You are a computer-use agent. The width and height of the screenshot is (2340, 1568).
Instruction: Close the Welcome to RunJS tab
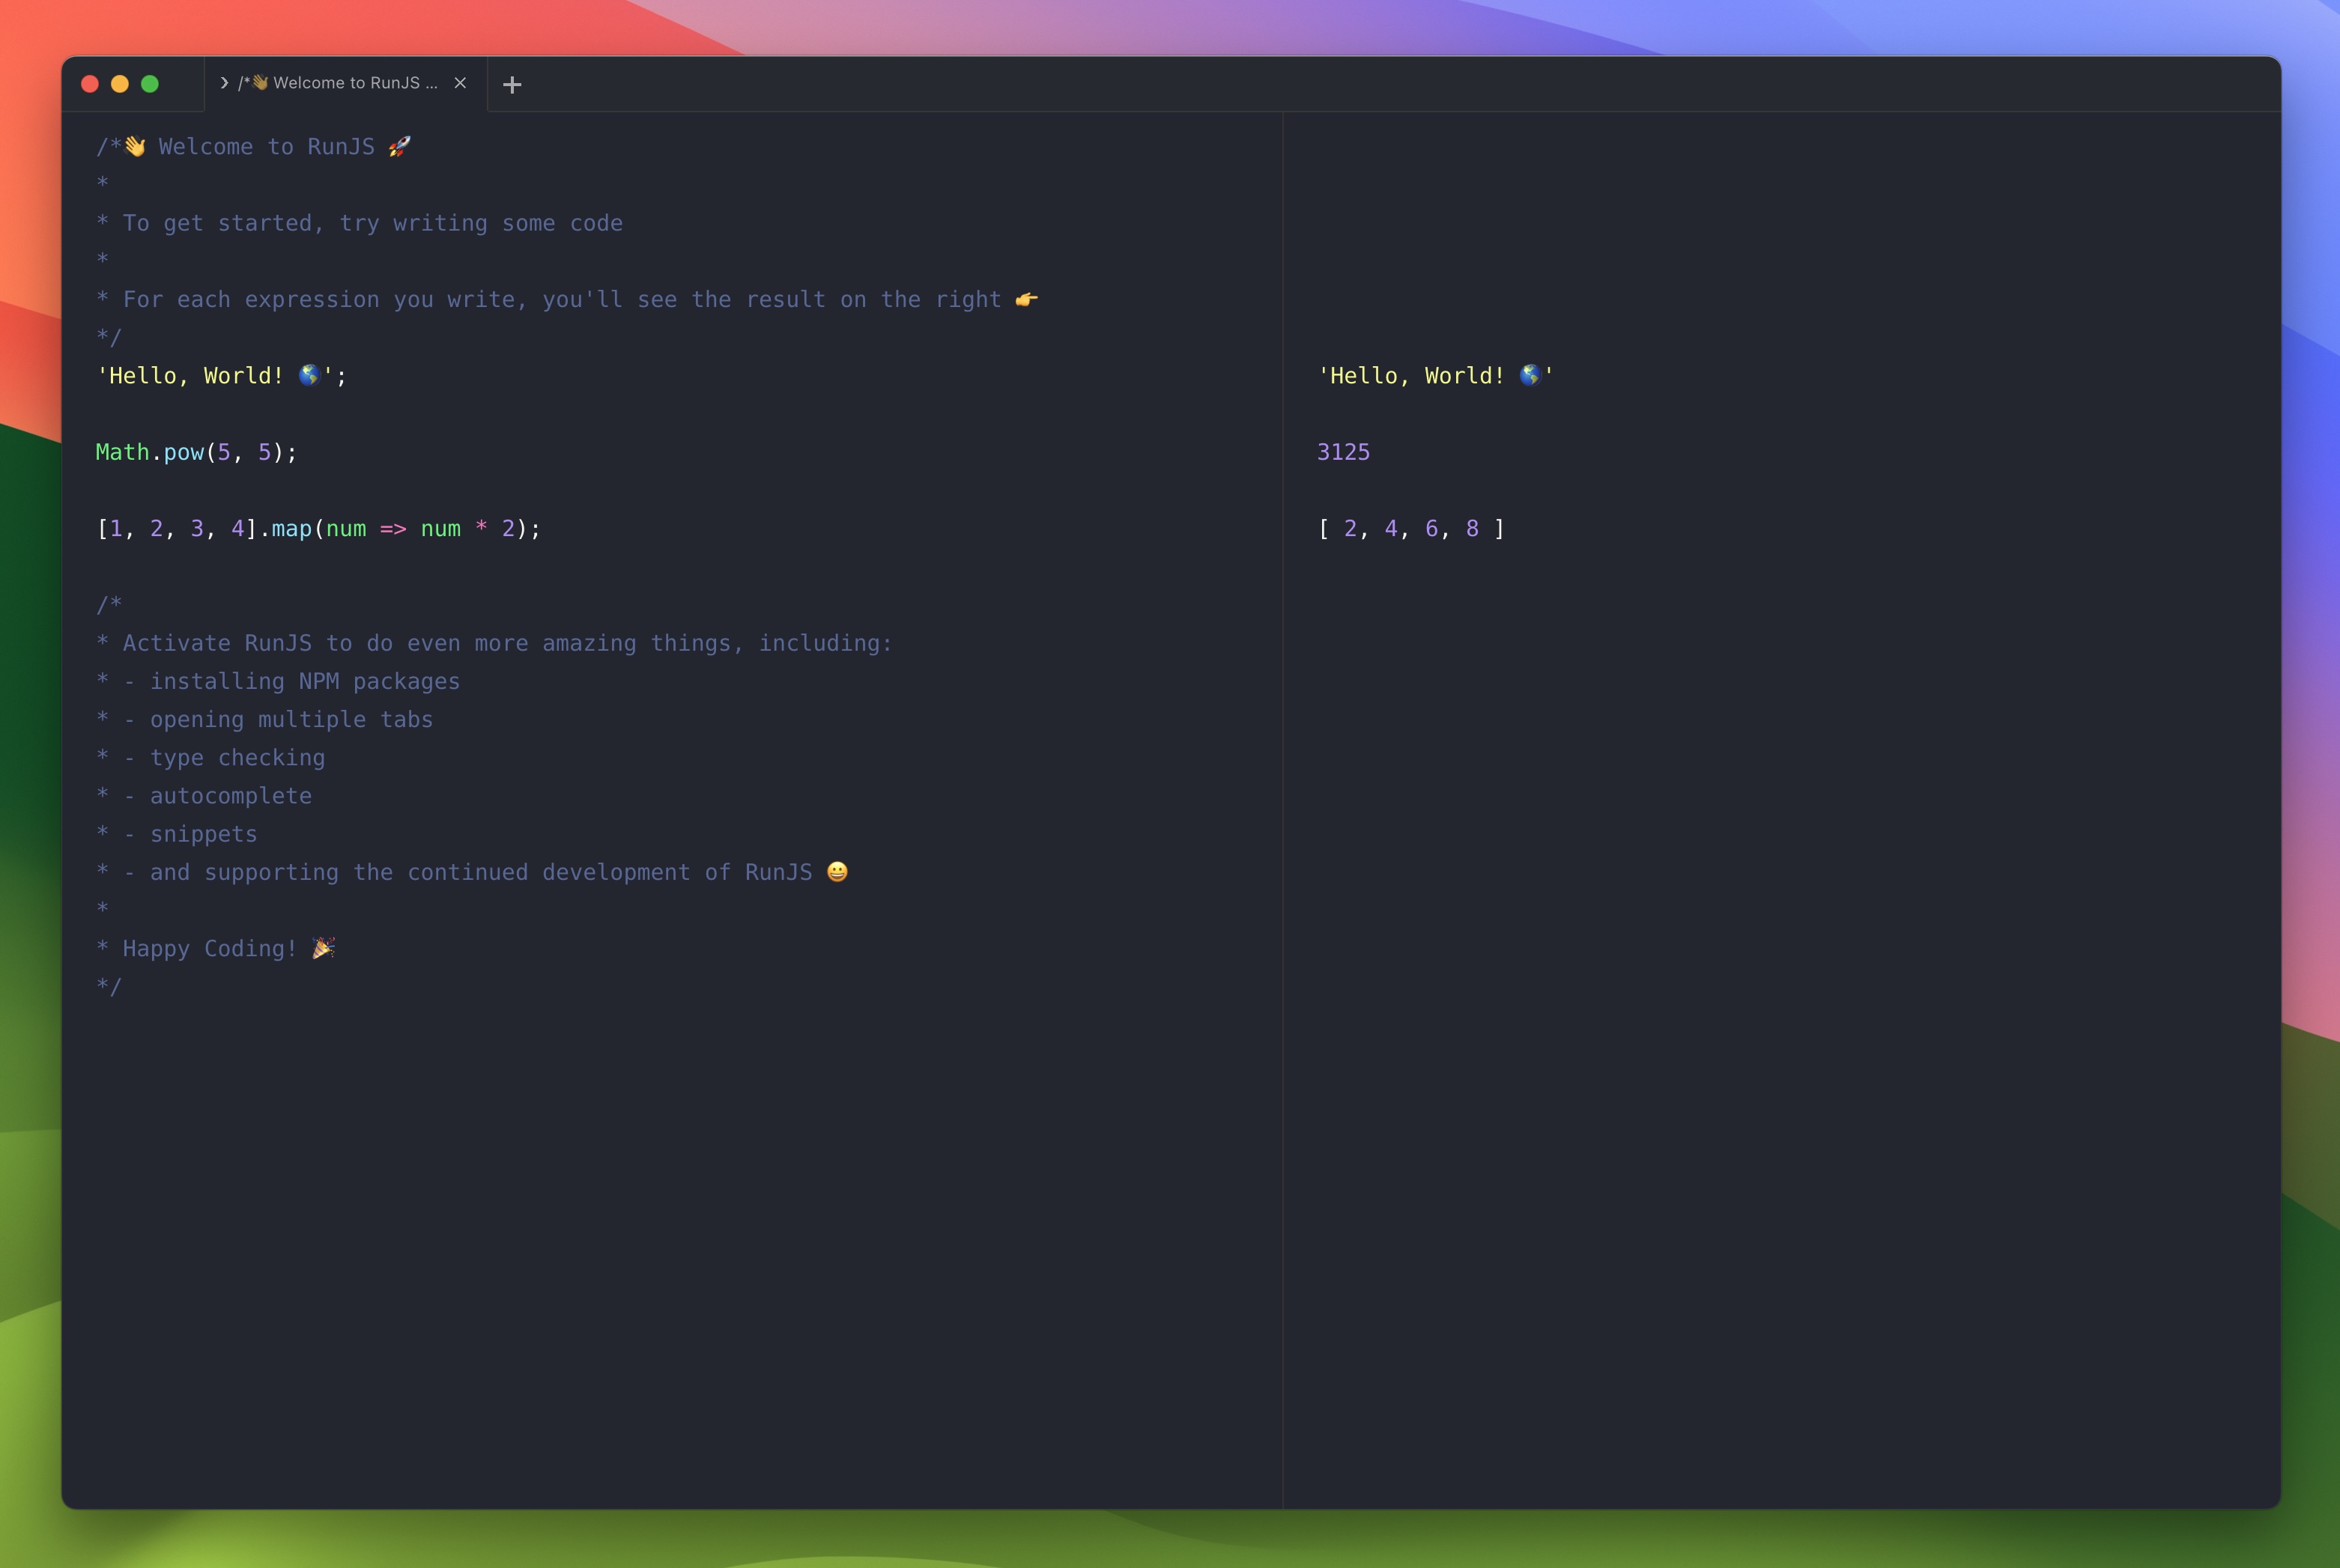[460, 83]
